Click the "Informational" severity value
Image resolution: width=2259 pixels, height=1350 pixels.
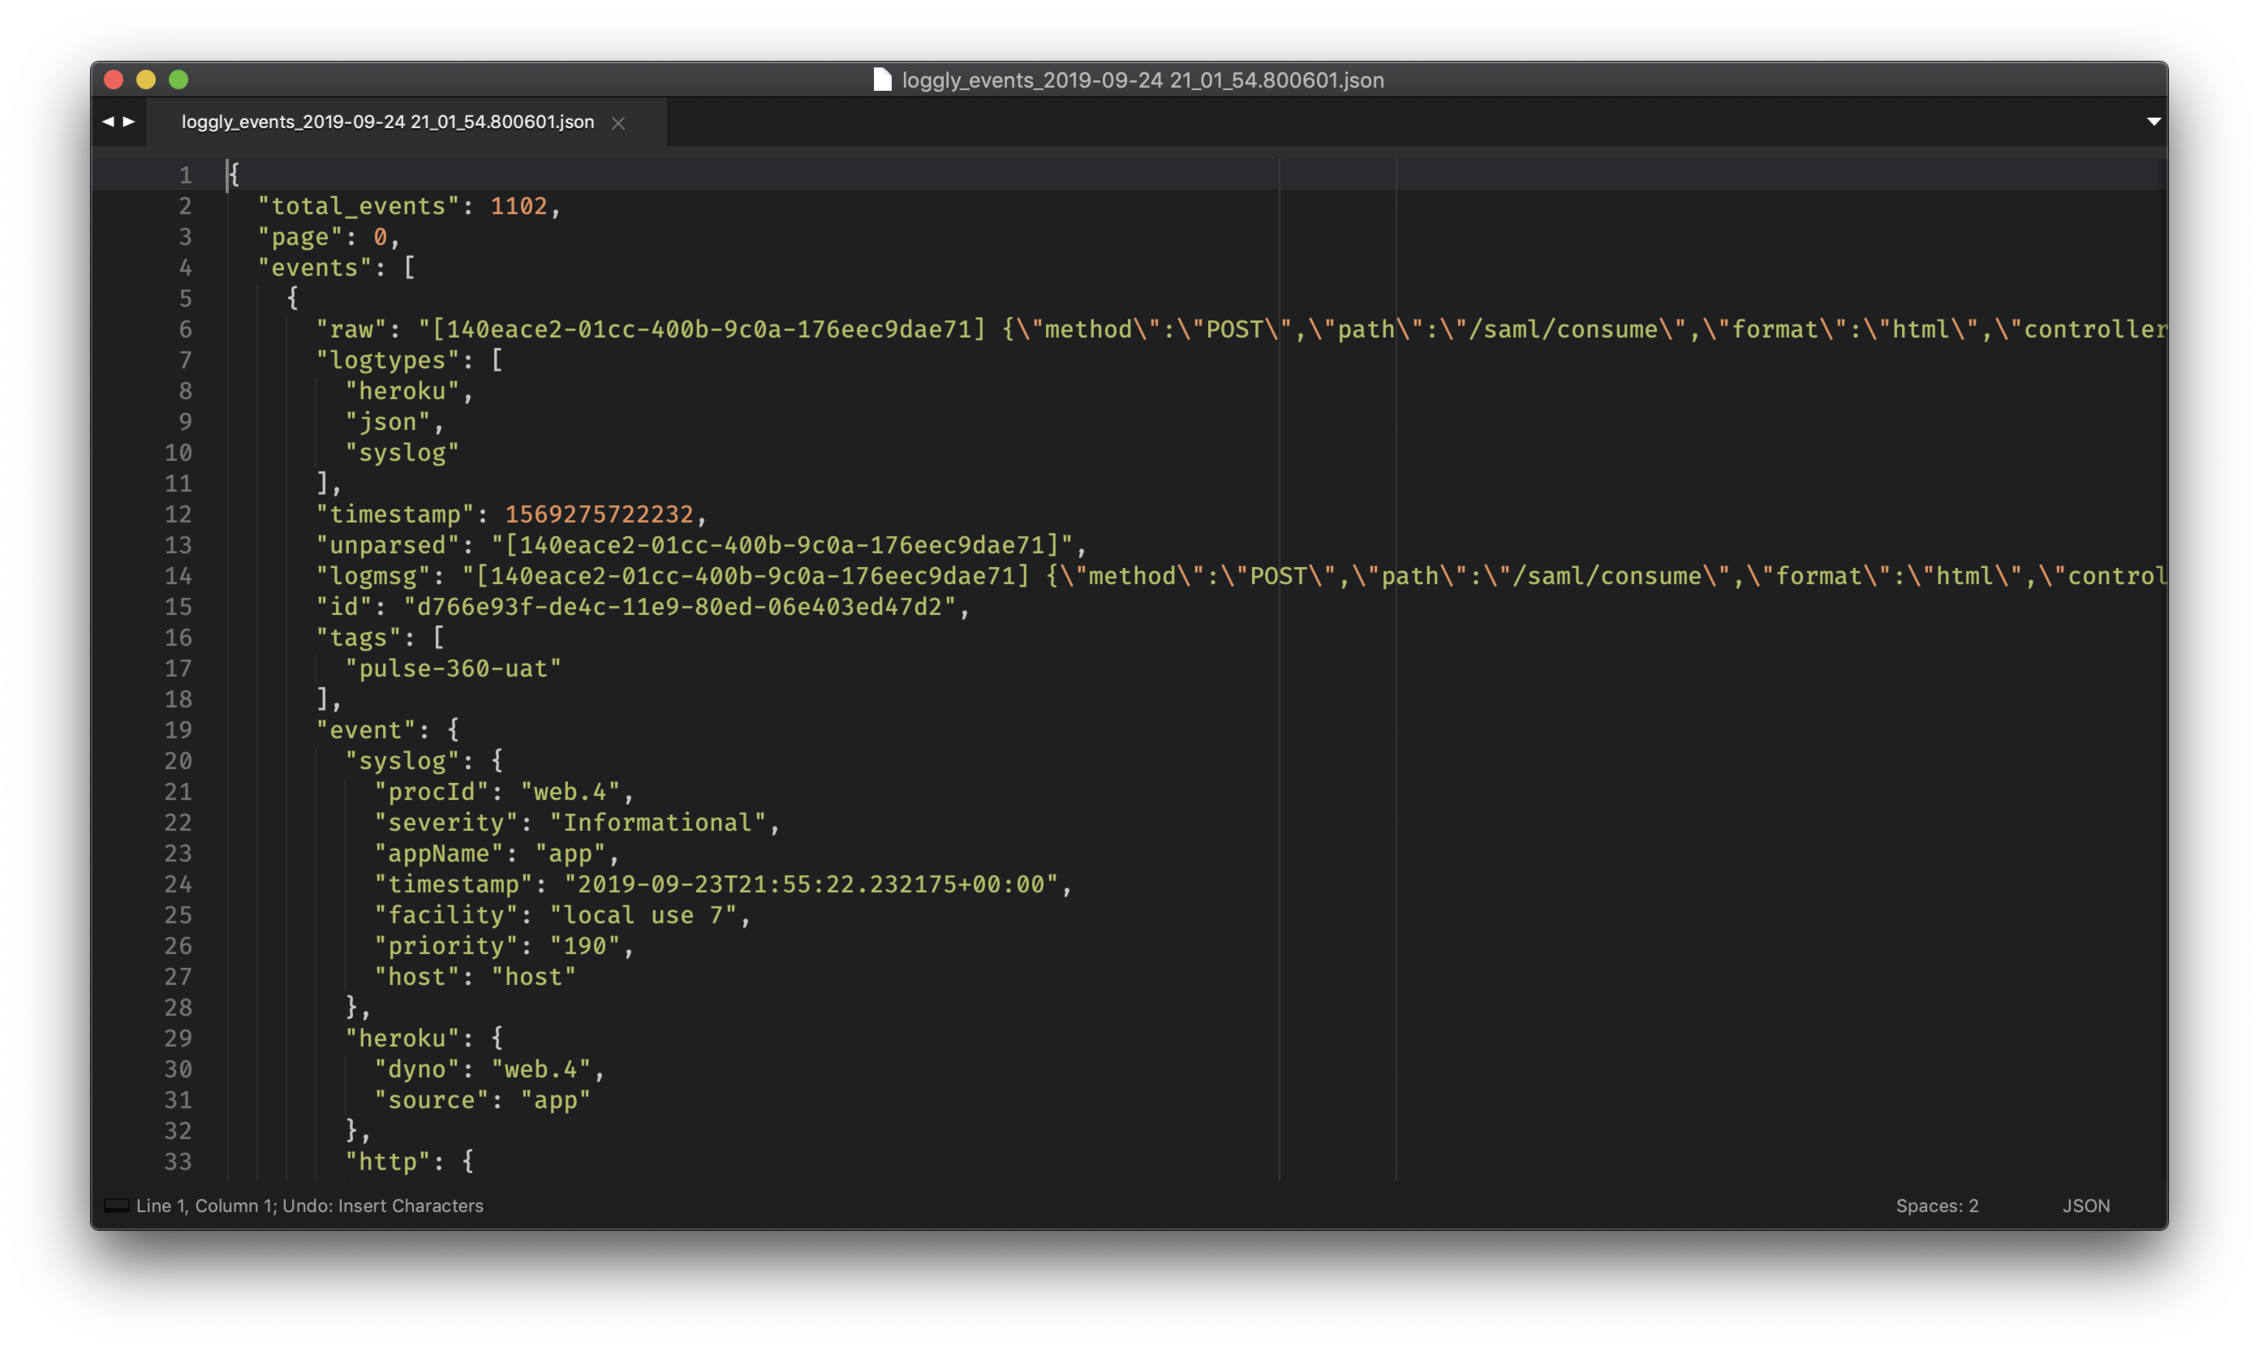[x=657, y=823]
